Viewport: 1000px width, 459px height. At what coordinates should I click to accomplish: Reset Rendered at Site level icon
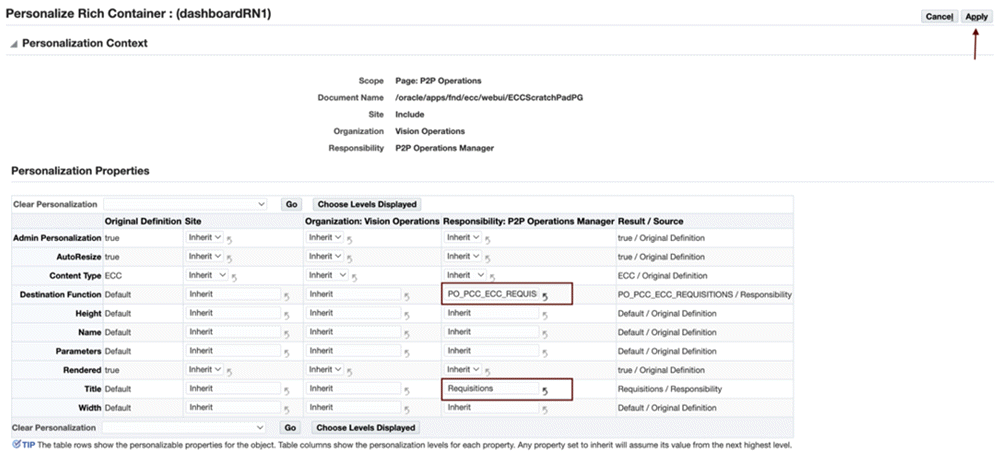click(230, 372)
